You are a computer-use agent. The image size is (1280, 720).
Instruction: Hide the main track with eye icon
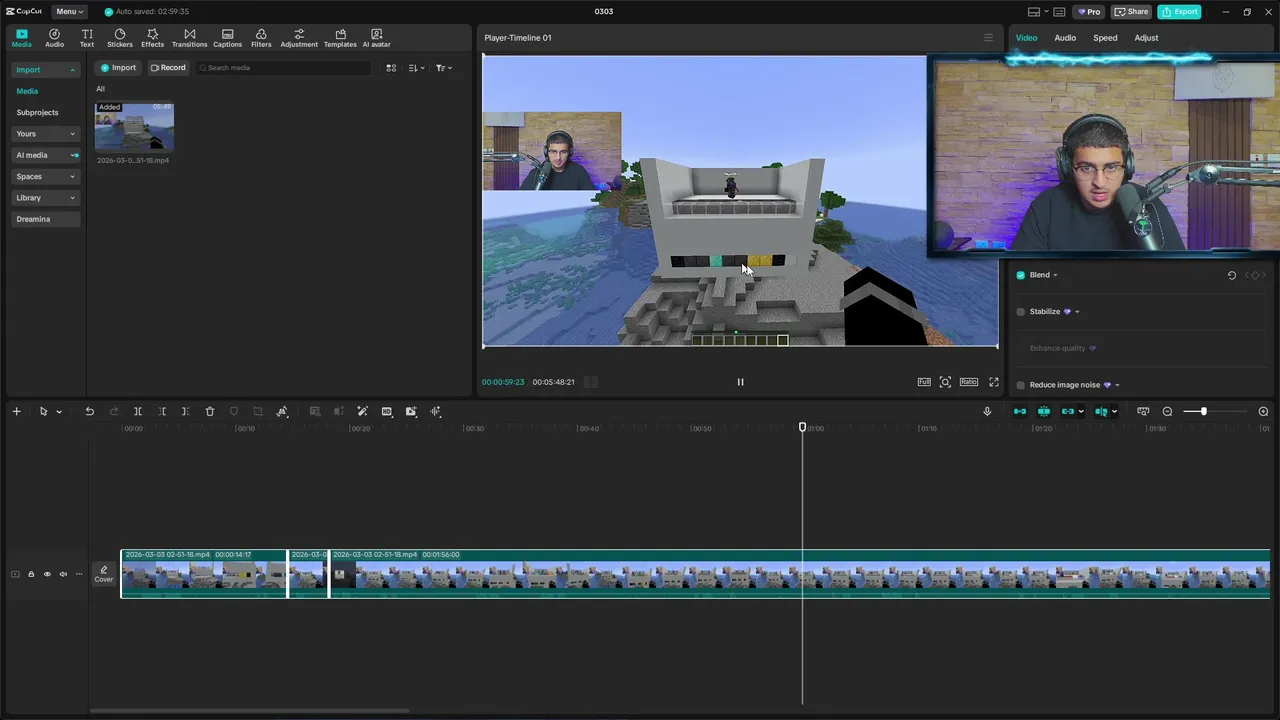[x=47, y=574]
